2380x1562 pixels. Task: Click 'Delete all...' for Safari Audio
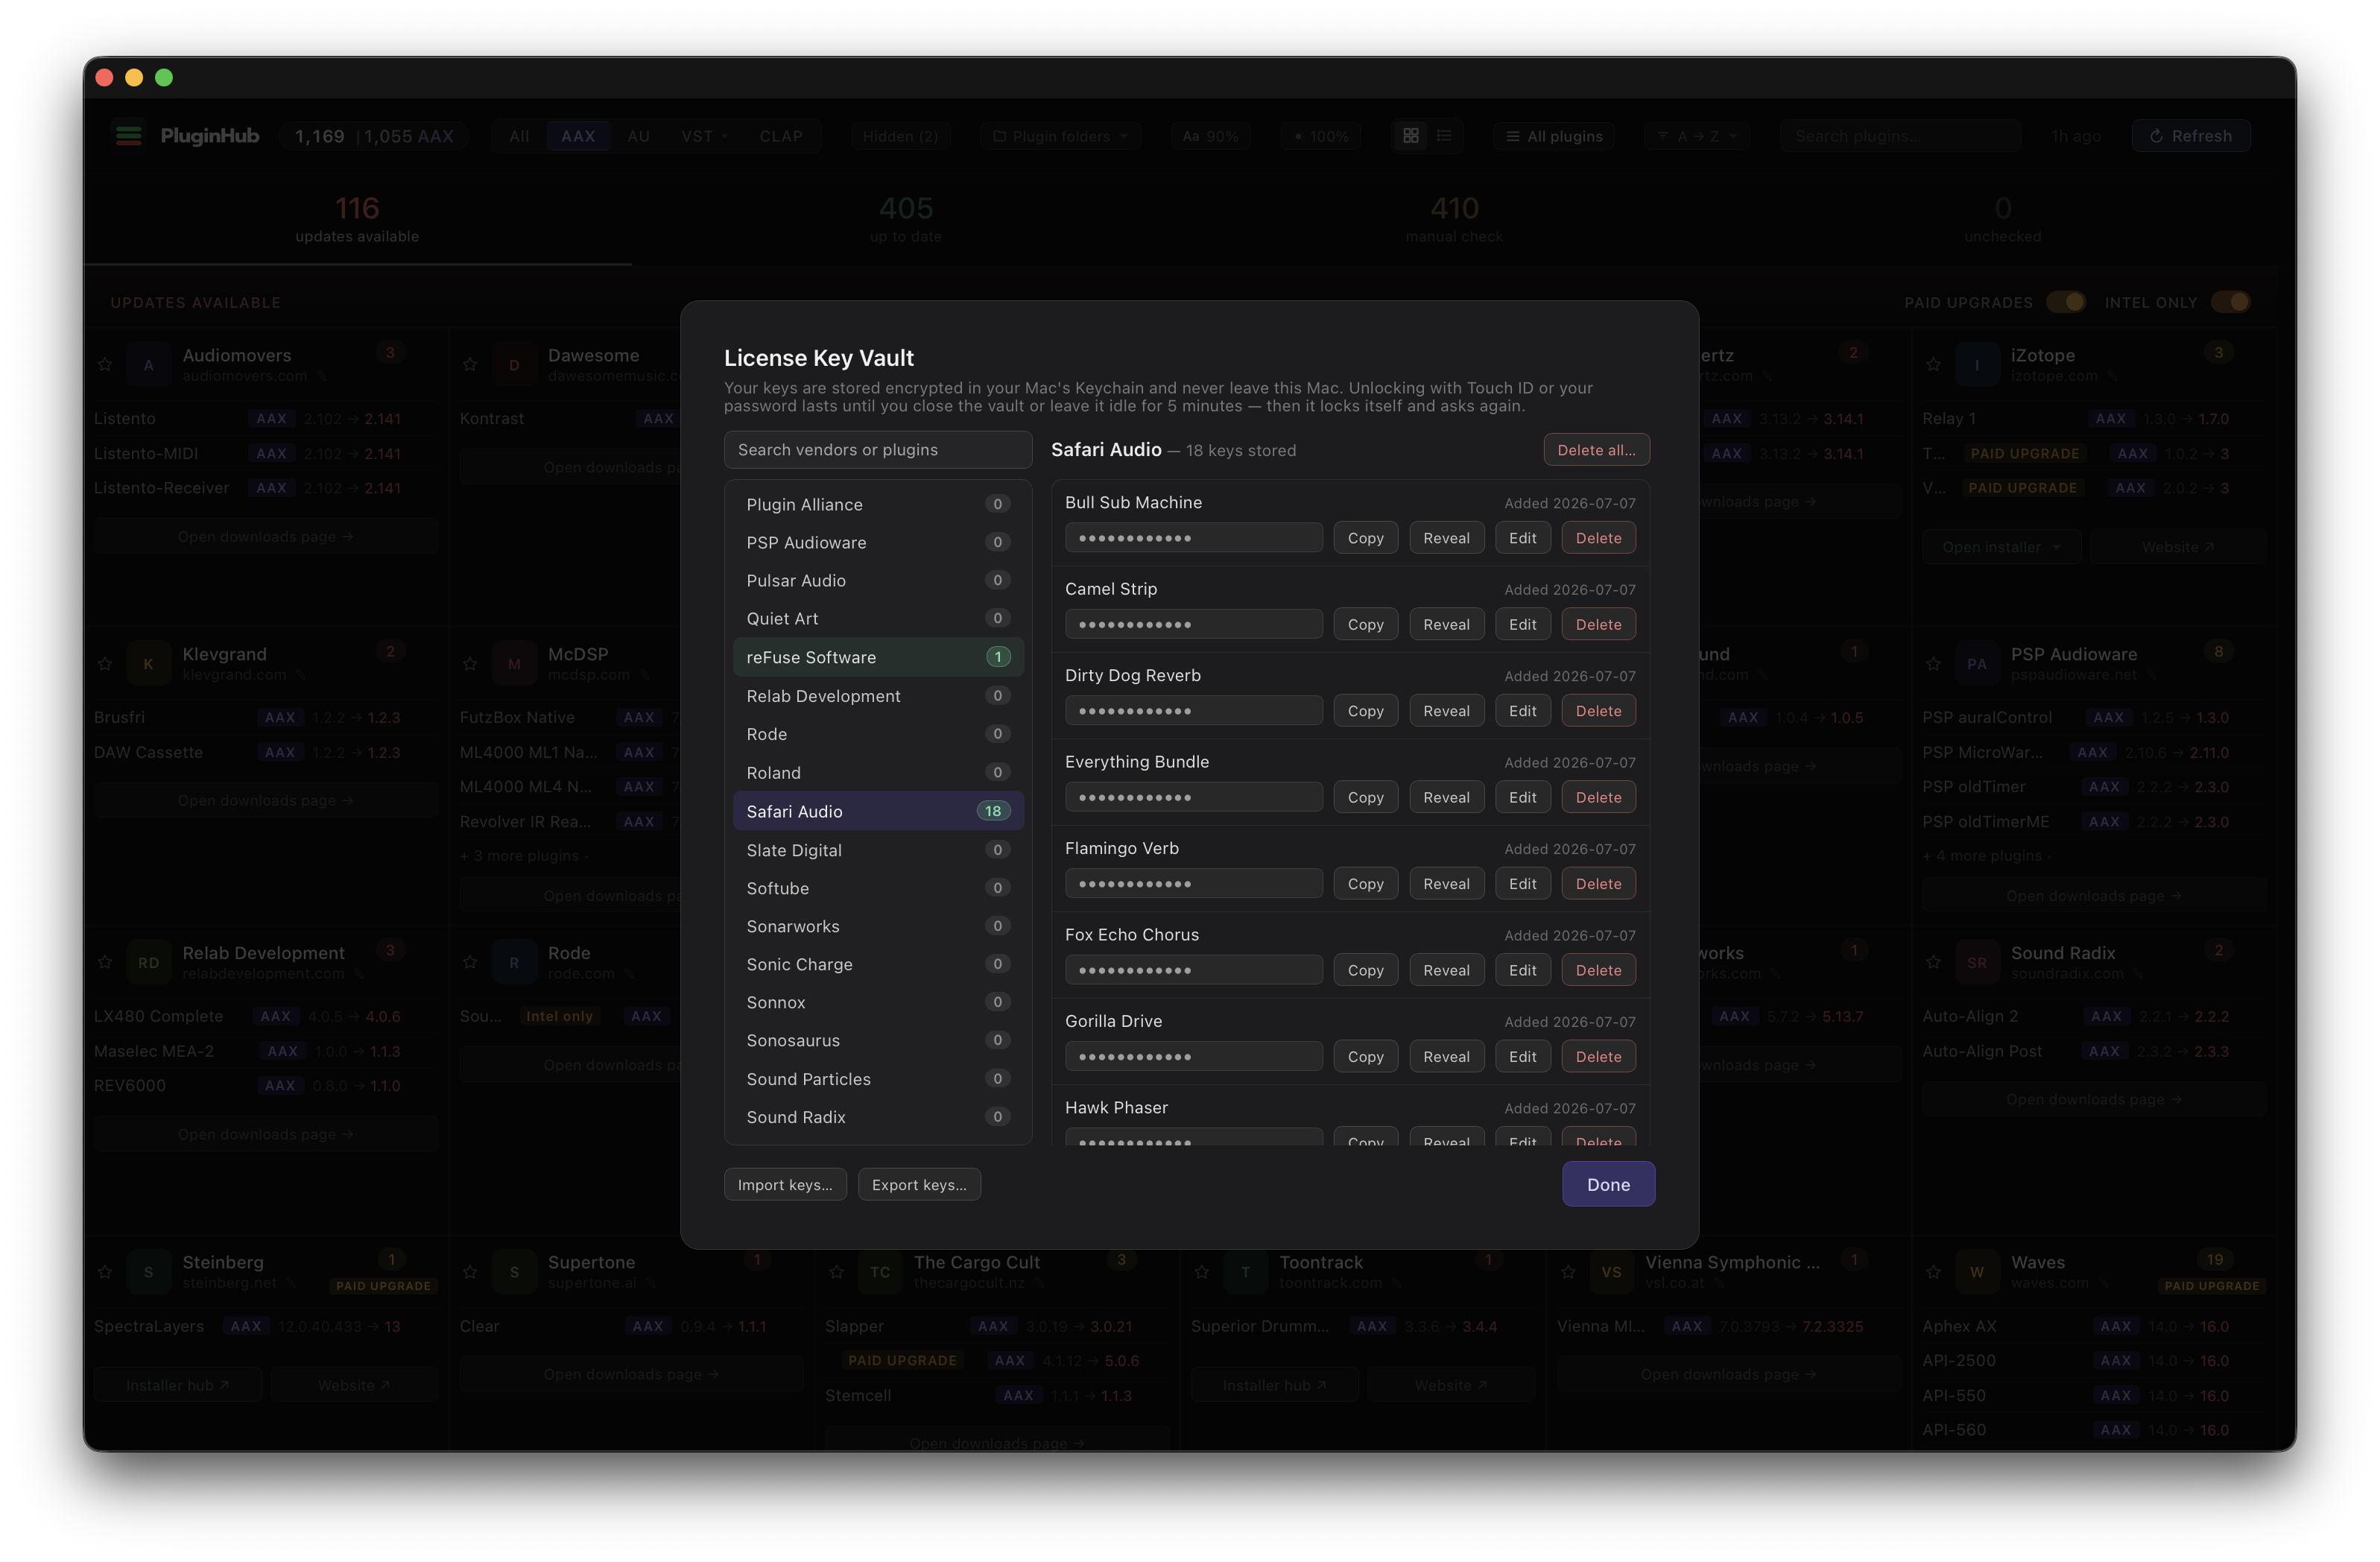[x=1596, y=450]
